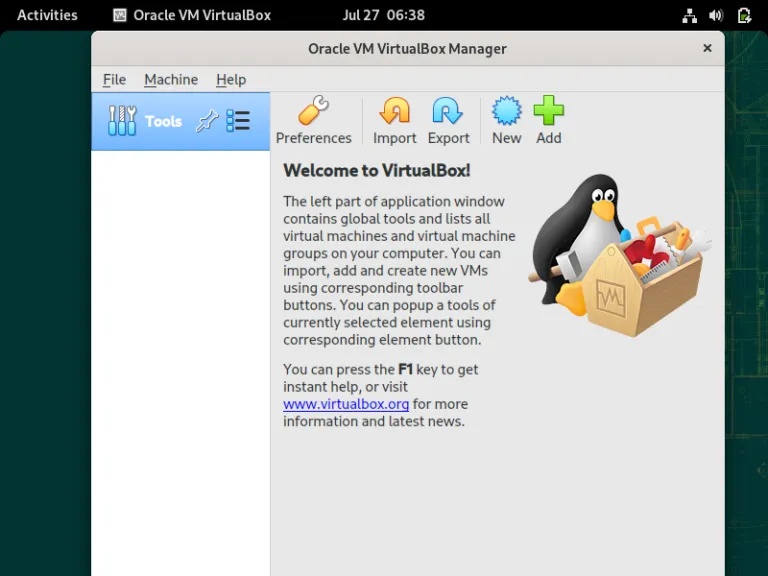Open the clock showing Jul 27 06:38
Viewport: 768px width, 576px height.
384,15
